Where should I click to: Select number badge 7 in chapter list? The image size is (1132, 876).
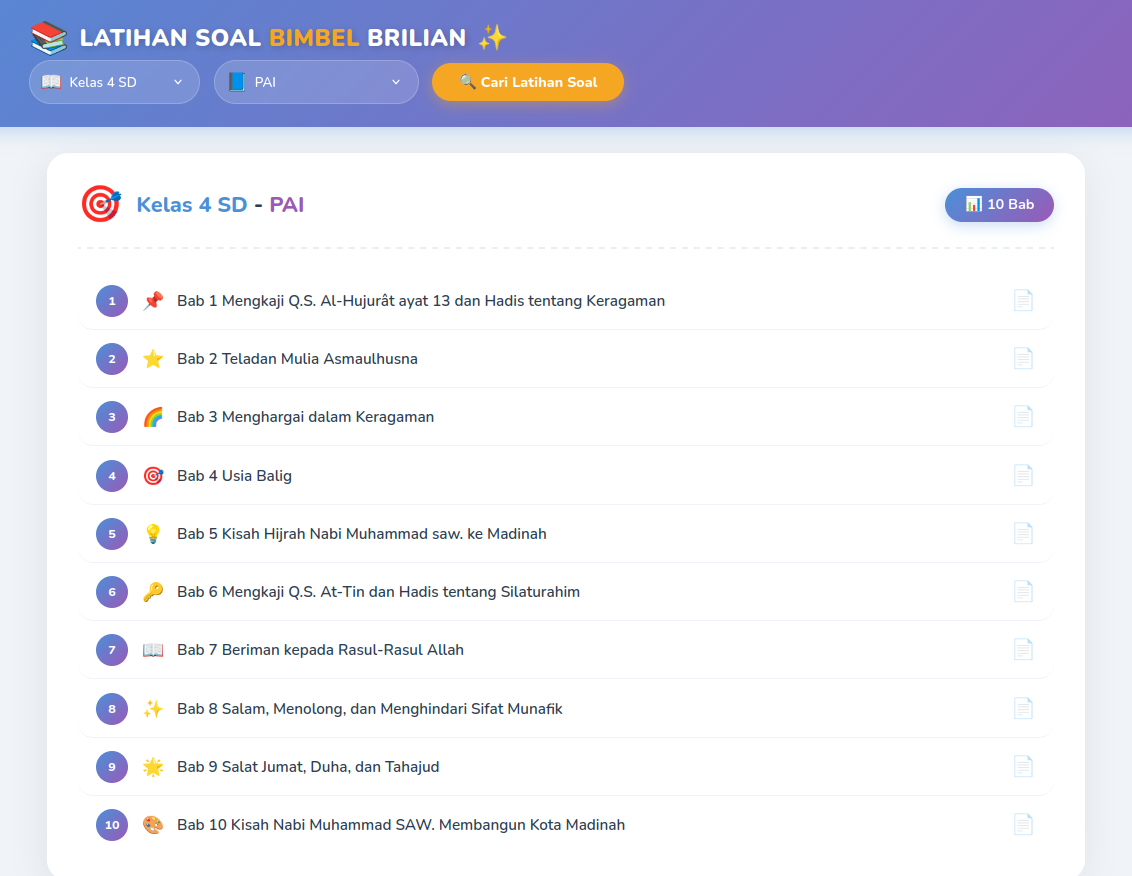point(112,650)
